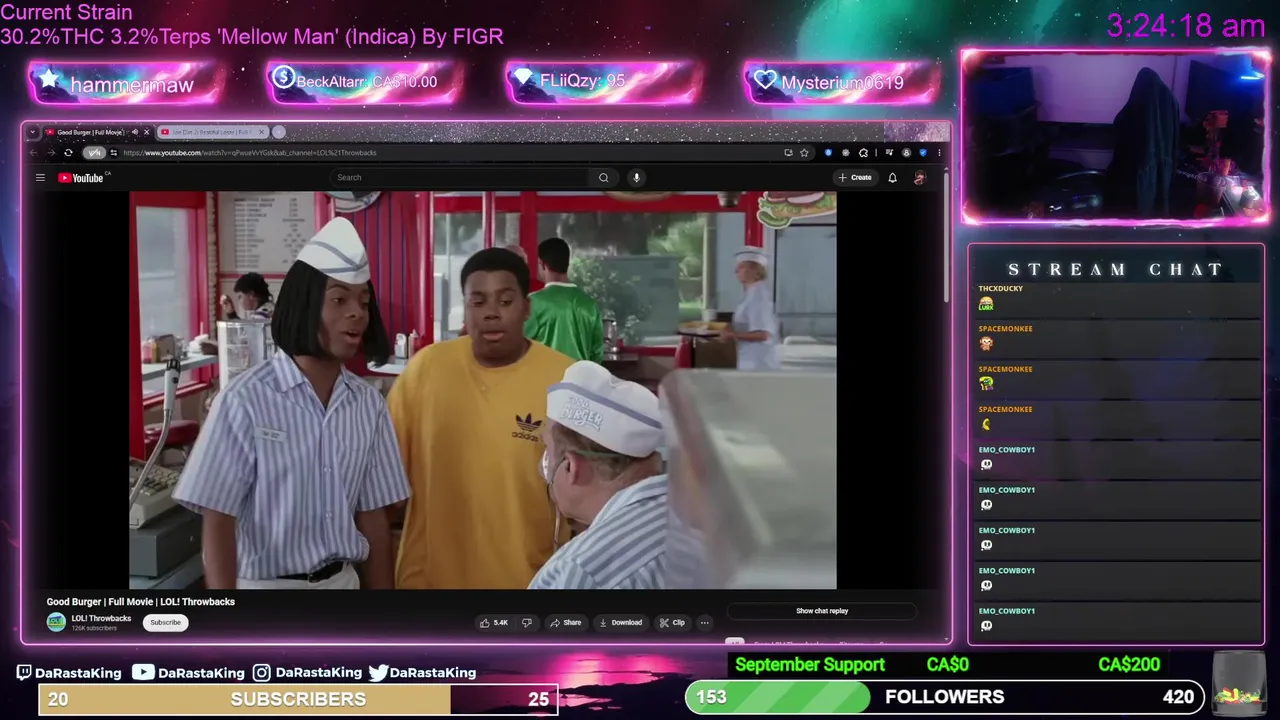Go back in the browser
Viewport: 1280px width, 720px height.
[33, 153]
